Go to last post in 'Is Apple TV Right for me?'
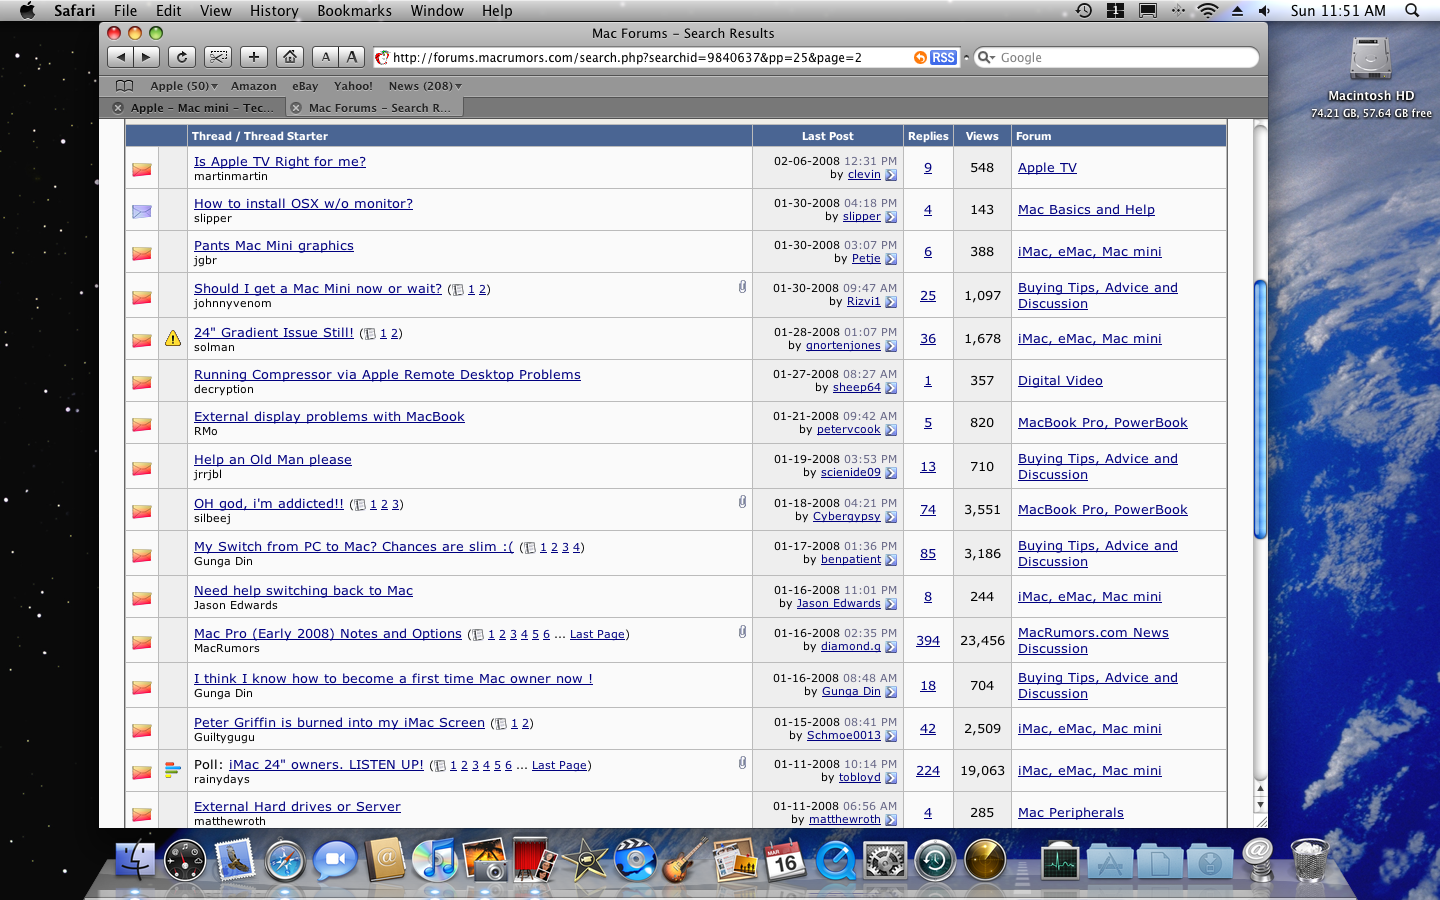1440x900 pixels. coord(891,175)
